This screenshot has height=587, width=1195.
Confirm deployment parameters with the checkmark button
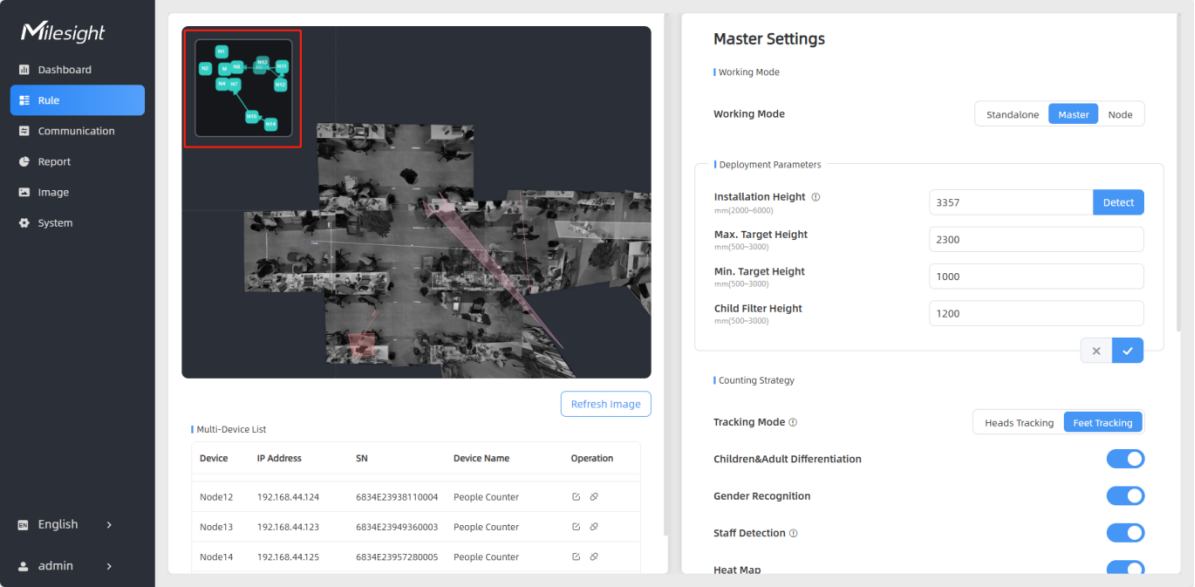coord(1127,351)
